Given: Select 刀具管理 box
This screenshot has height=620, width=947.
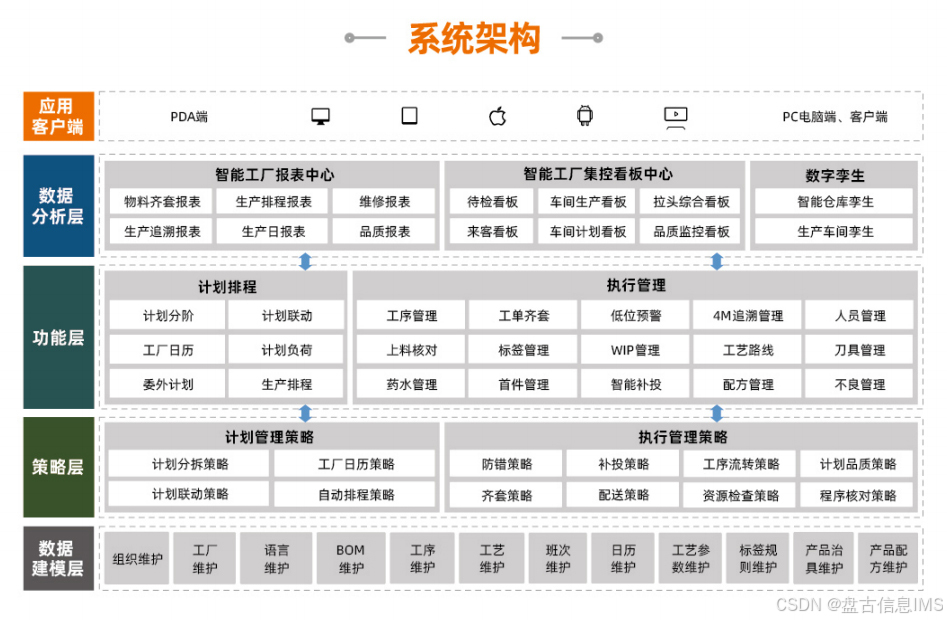Looking at the screenshot, I should pos(859,350).
